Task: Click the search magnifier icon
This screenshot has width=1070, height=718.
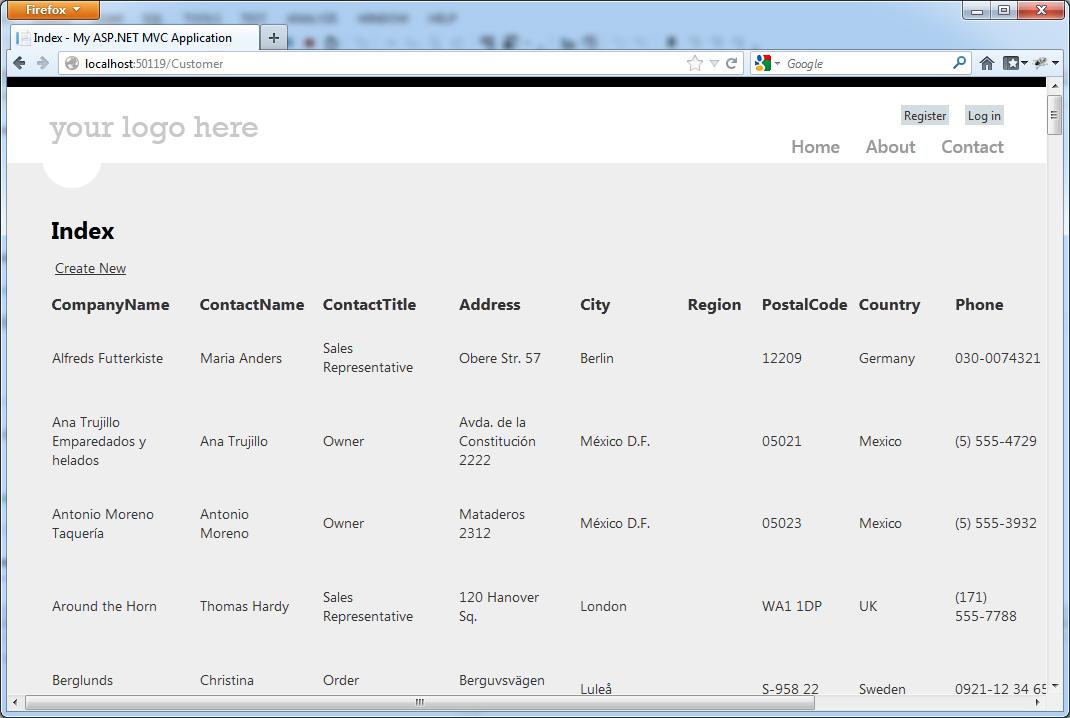Action: [x=959, y=63]
